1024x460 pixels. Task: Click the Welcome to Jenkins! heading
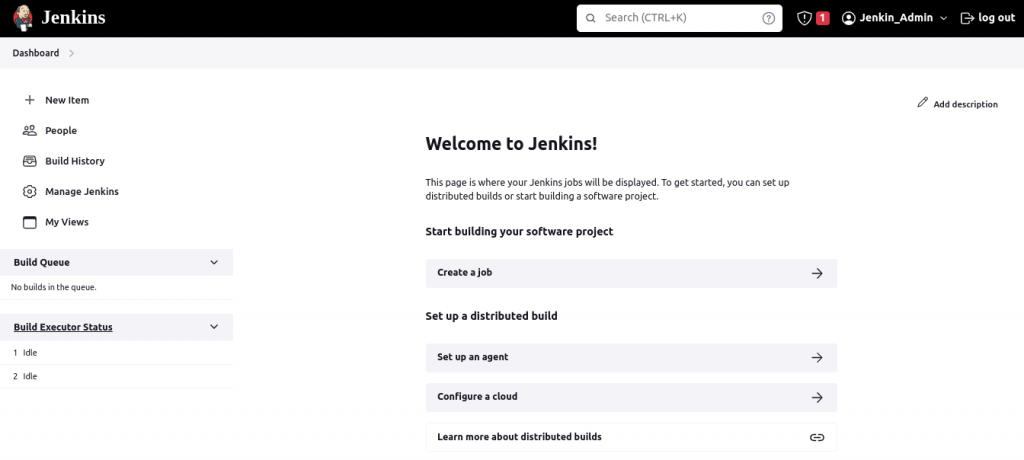[x=511, y=144]
